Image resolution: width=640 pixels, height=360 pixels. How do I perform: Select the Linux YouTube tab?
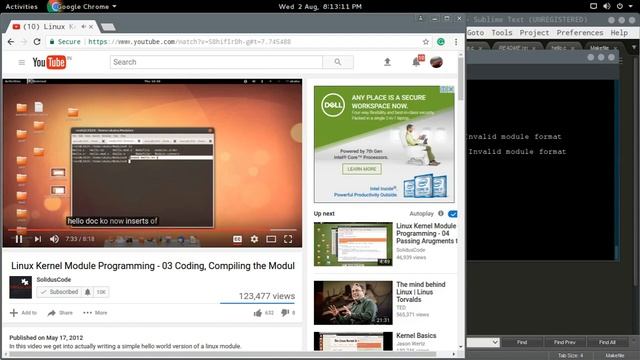tap(51, 27)
